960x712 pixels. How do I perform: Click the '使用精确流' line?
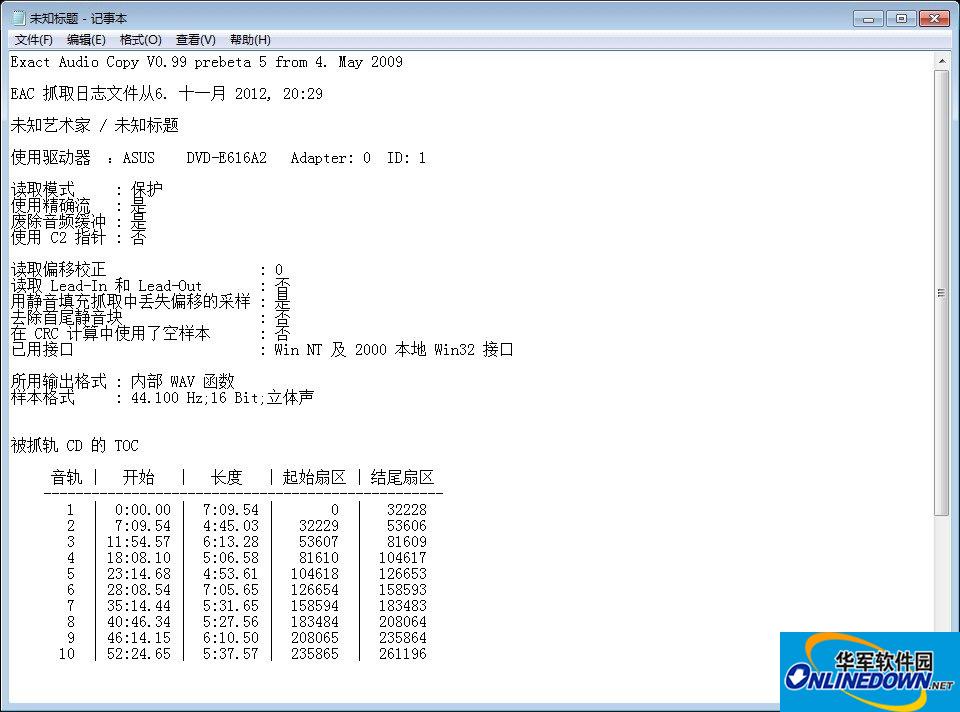(x=78, y=205)
